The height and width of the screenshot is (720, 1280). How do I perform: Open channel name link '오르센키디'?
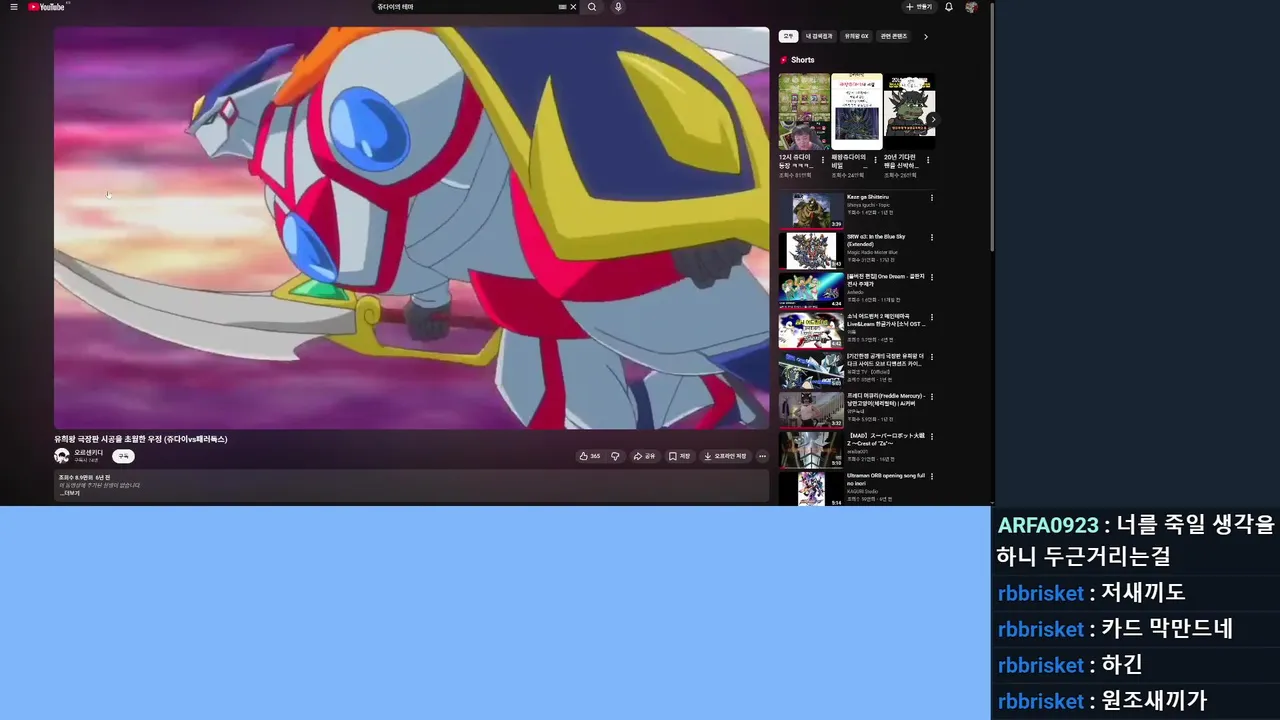[x=88, y=453]
